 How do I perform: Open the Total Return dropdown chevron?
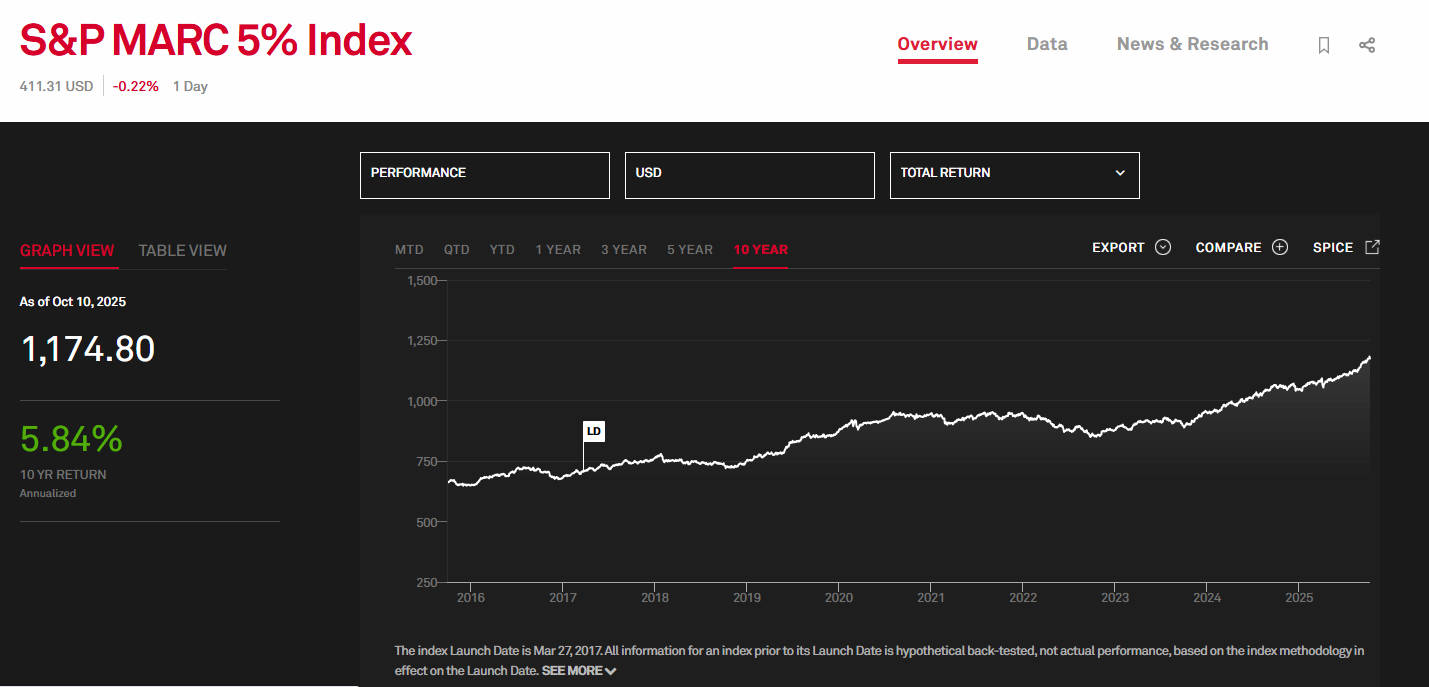click(x=1120, y=173)
